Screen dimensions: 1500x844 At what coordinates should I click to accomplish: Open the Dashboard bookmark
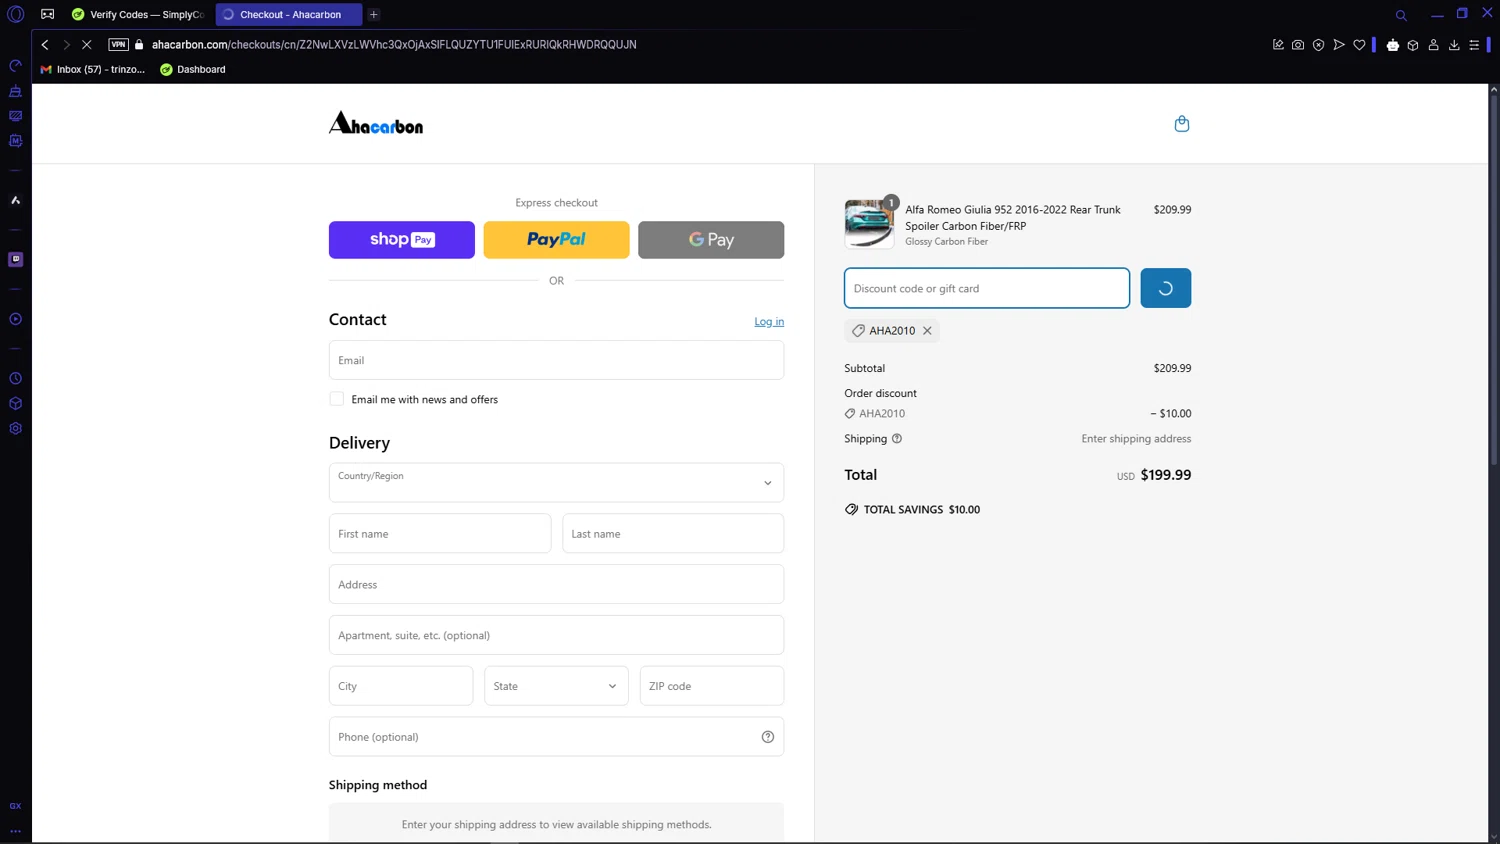click(193, 70)
